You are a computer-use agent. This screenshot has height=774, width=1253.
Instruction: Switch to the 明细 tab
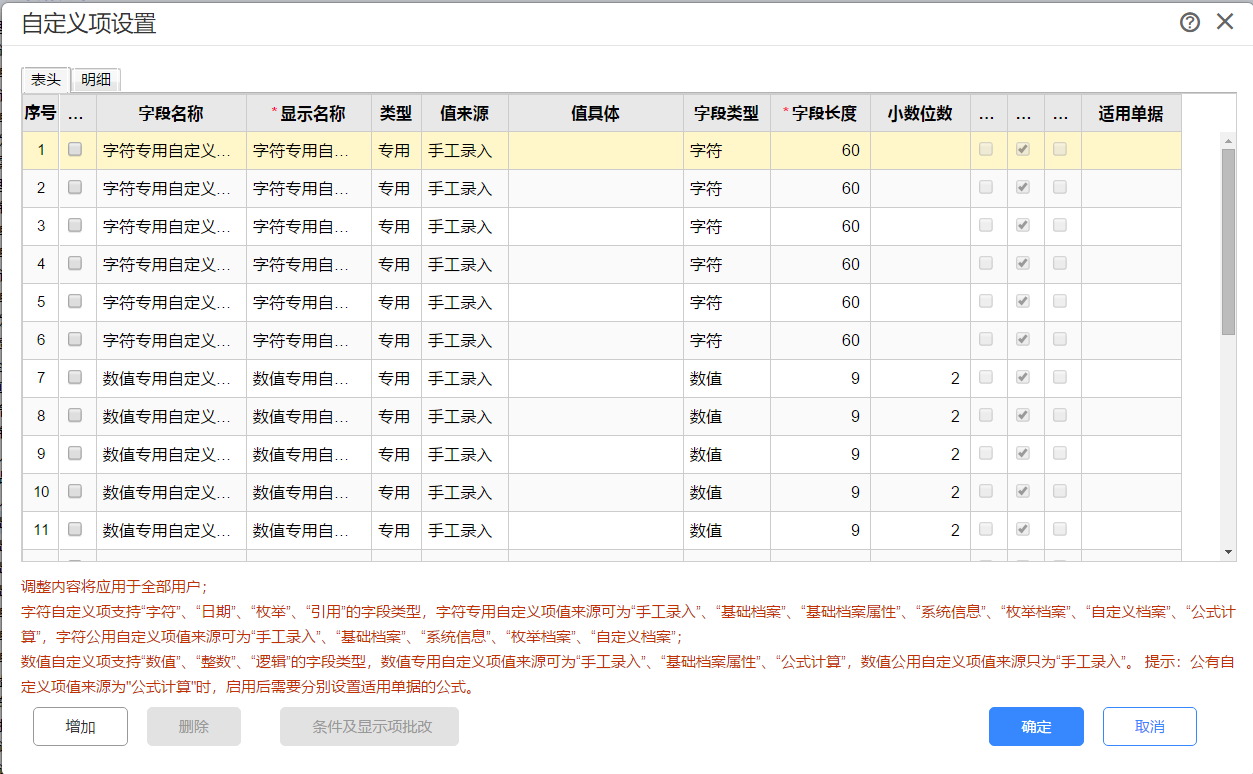click(96, 81)
